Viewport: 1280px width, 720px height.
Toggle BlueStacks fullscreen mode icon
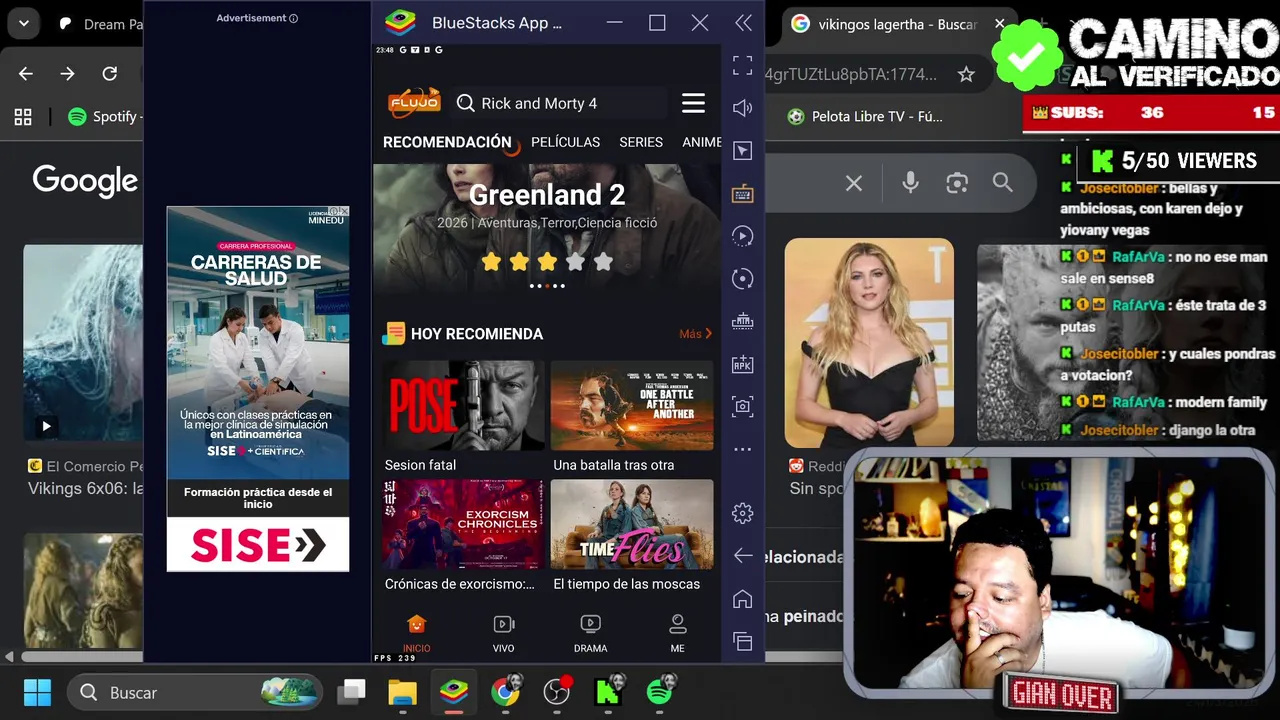coord(742,65)
